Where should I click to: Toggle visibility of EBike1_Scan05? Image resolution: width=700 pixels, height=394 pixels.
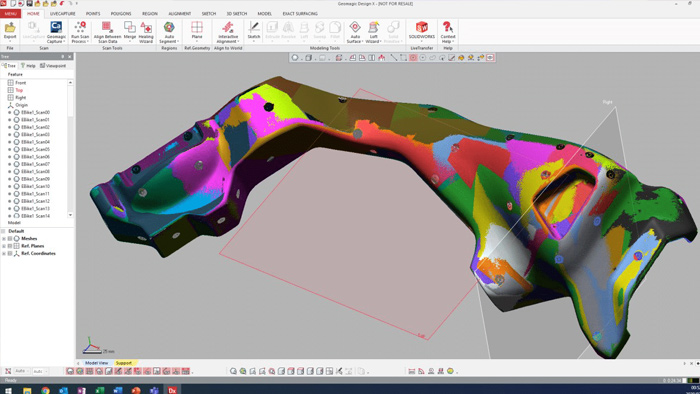click(10, 149)
